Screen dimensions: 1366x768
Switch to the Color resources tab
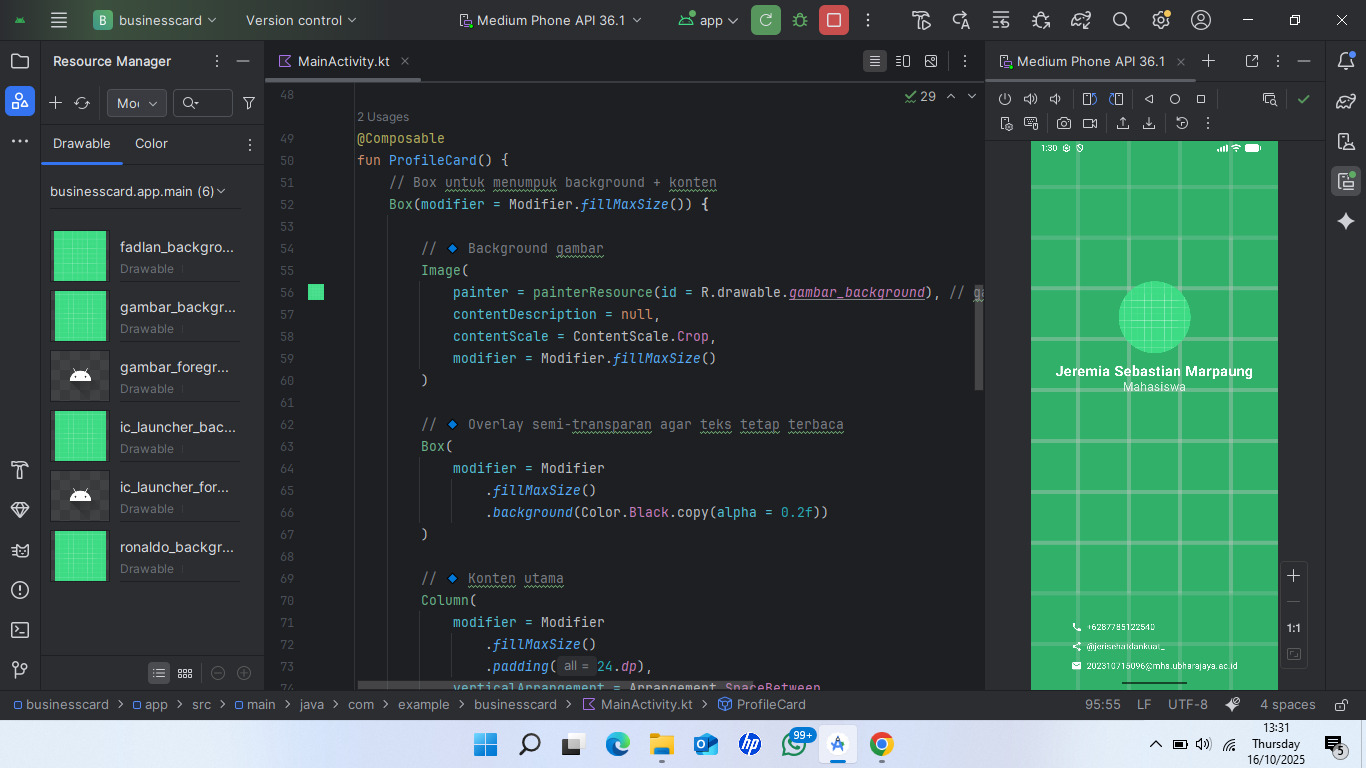click(151, 144)
